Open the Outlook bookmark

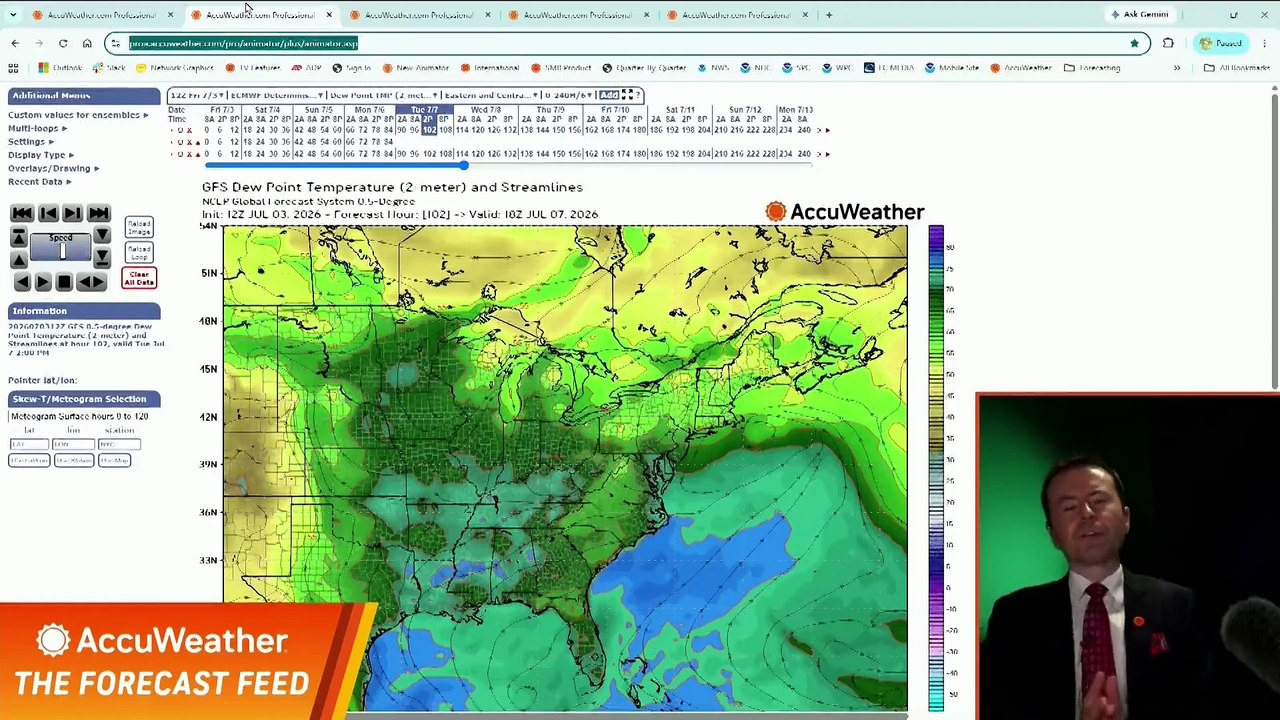pos(61,68)
